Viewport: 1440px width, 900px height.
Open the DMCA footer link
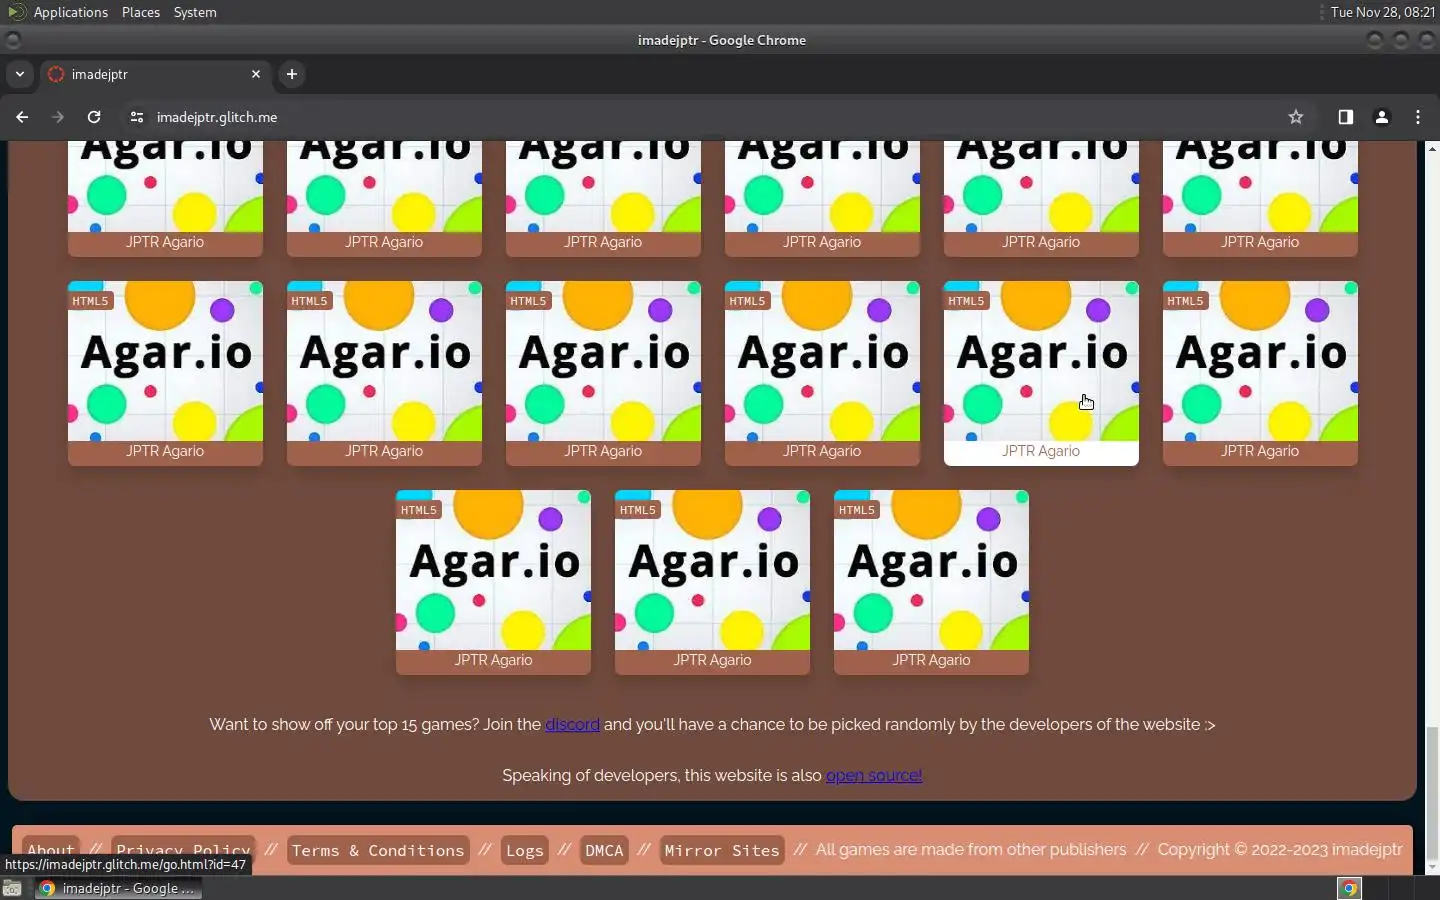(x=604, y=850)
